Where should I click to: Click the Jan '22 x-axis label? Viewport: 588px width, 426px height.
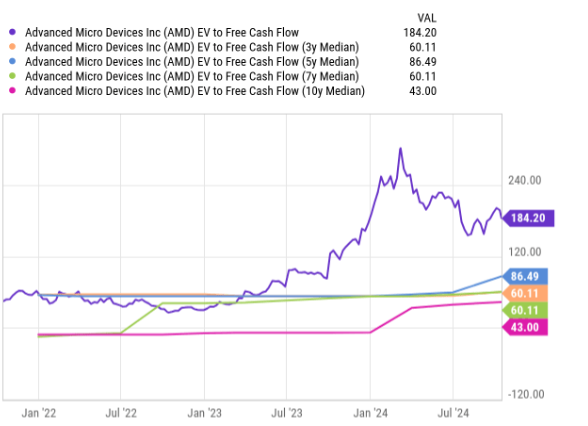pyautogui.click(x=39, y=413)
